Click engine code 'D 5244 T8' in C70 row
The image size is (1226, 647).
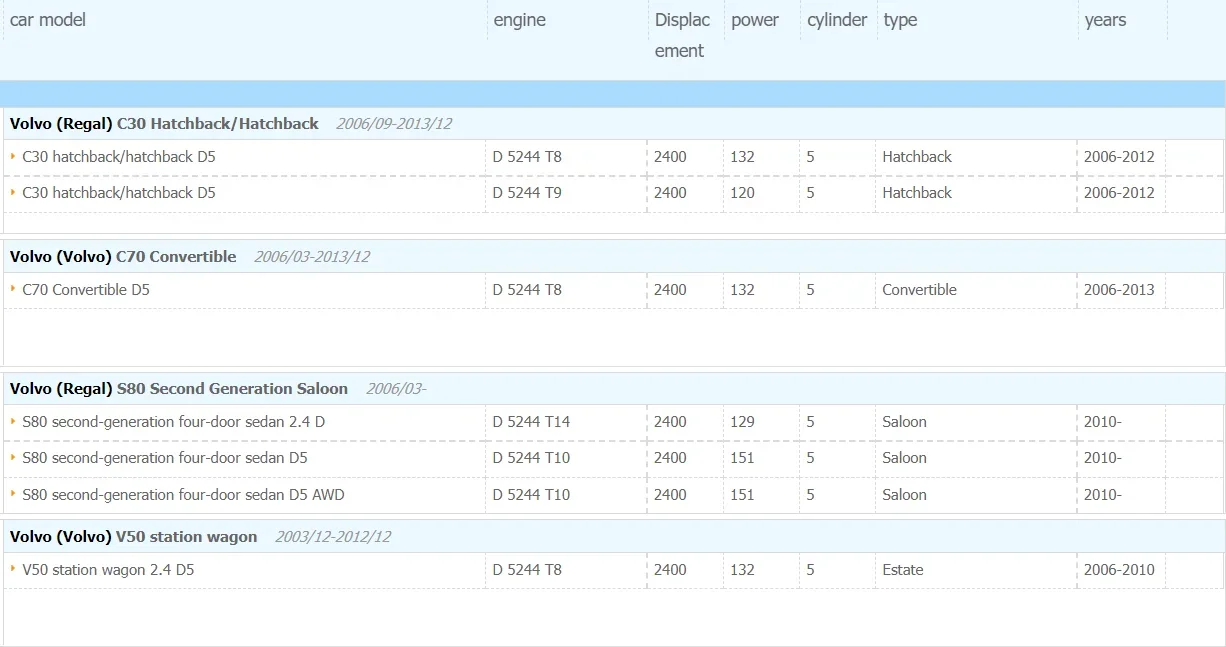(x=527, y=290)
